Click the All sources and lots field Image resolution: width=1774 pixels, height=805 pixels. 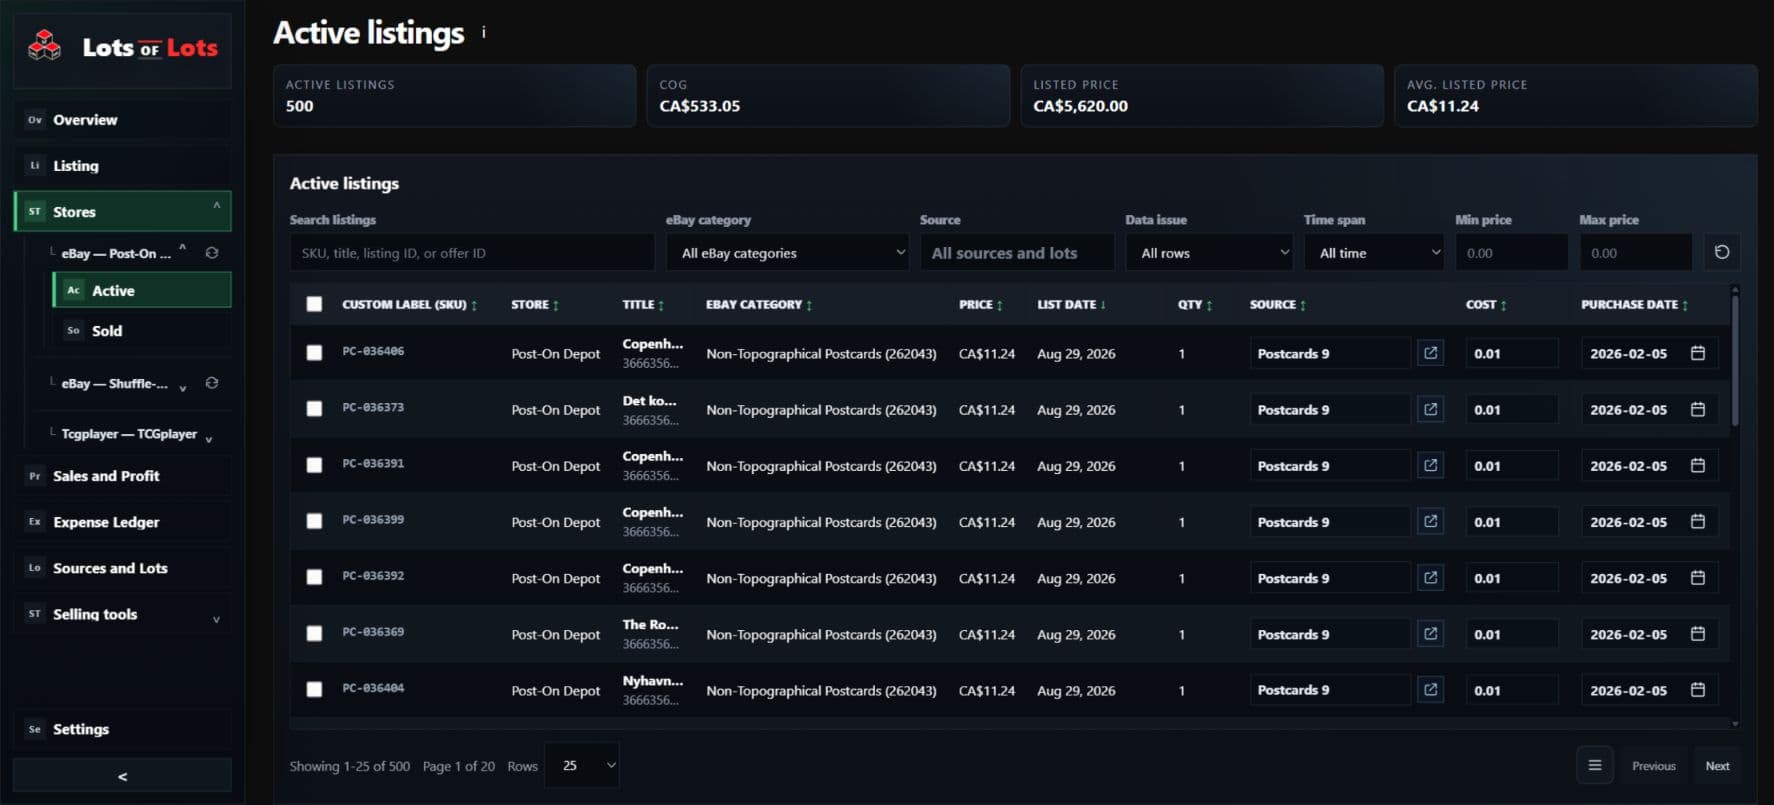point(1017,253)
